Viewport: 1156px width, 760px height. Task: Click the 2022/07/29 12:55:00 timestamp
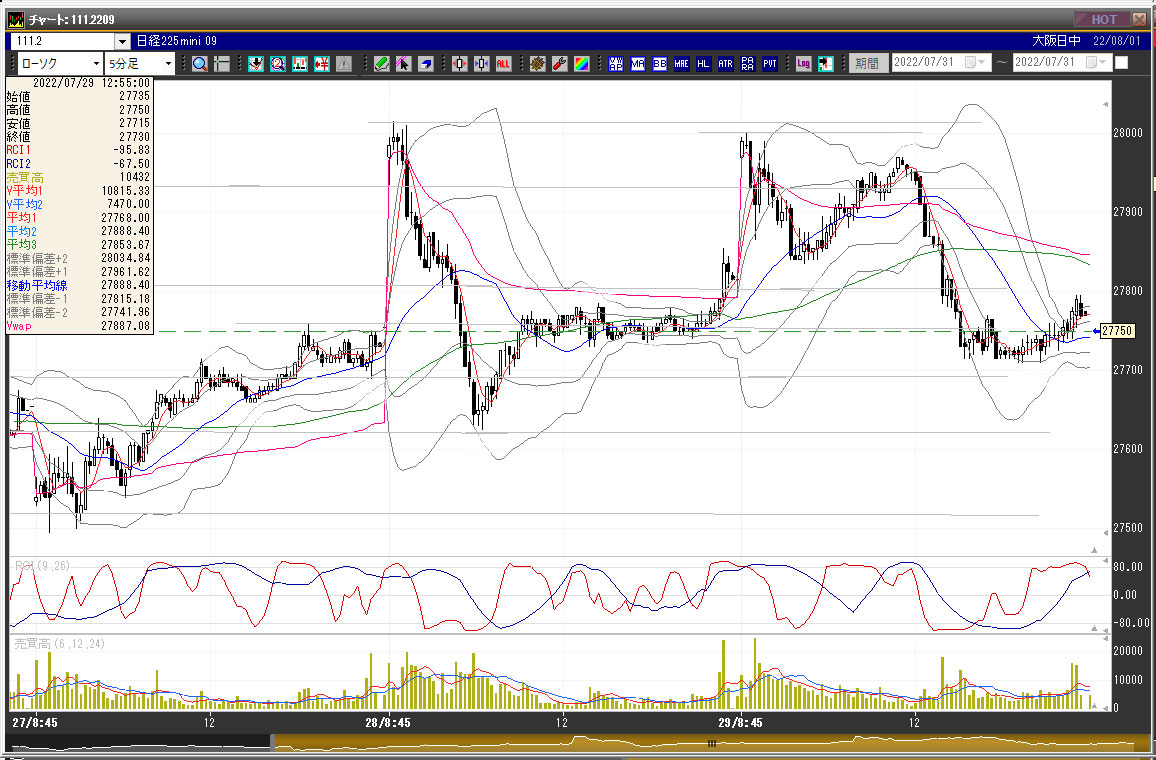(x=91, y=83)
